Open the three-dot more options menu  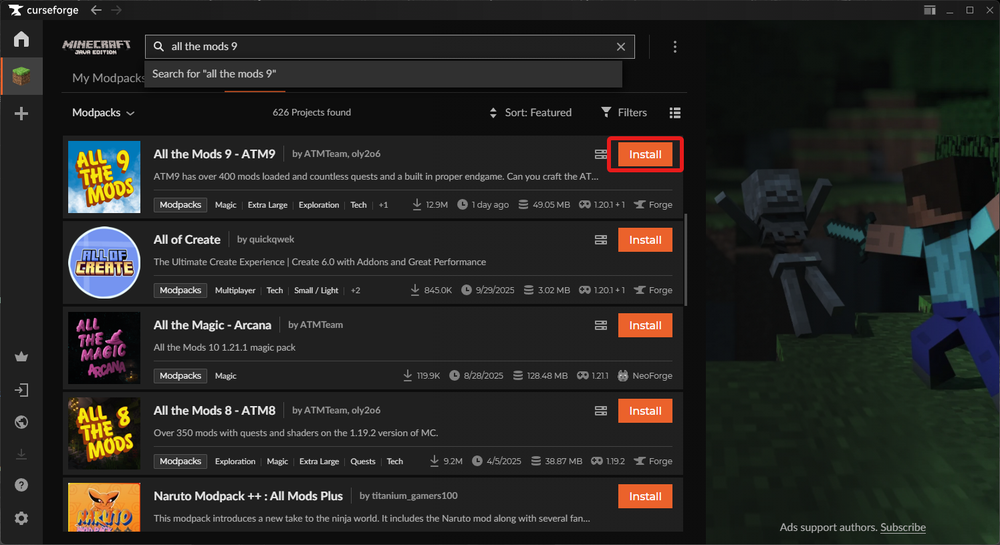[x=675, y=47]
